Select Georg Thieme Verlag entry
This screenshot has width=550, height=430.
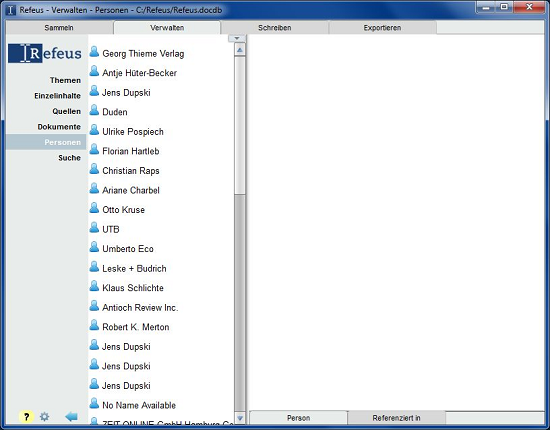point(143,54)
